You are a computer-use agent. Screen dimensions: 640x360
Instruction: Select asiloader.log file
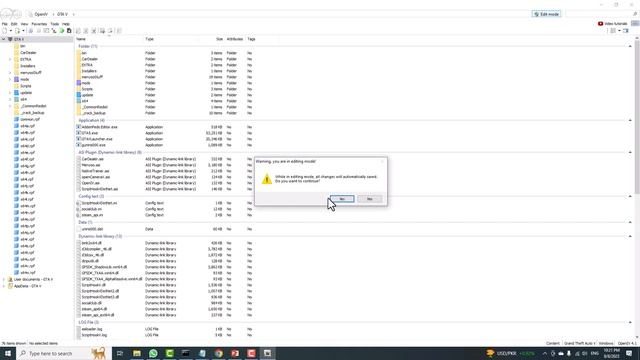92,329
